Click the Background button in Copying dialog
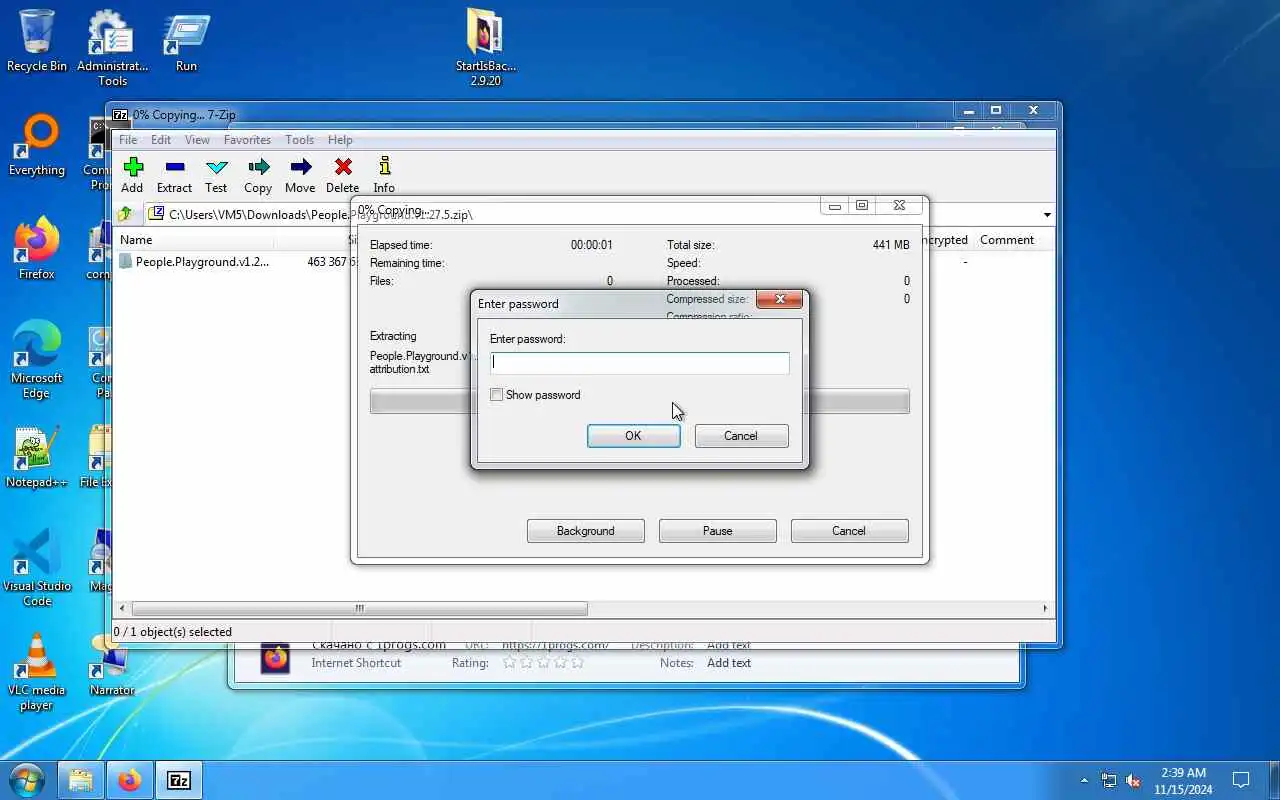This screenshot has height=800, width=1280. (586, 531)
